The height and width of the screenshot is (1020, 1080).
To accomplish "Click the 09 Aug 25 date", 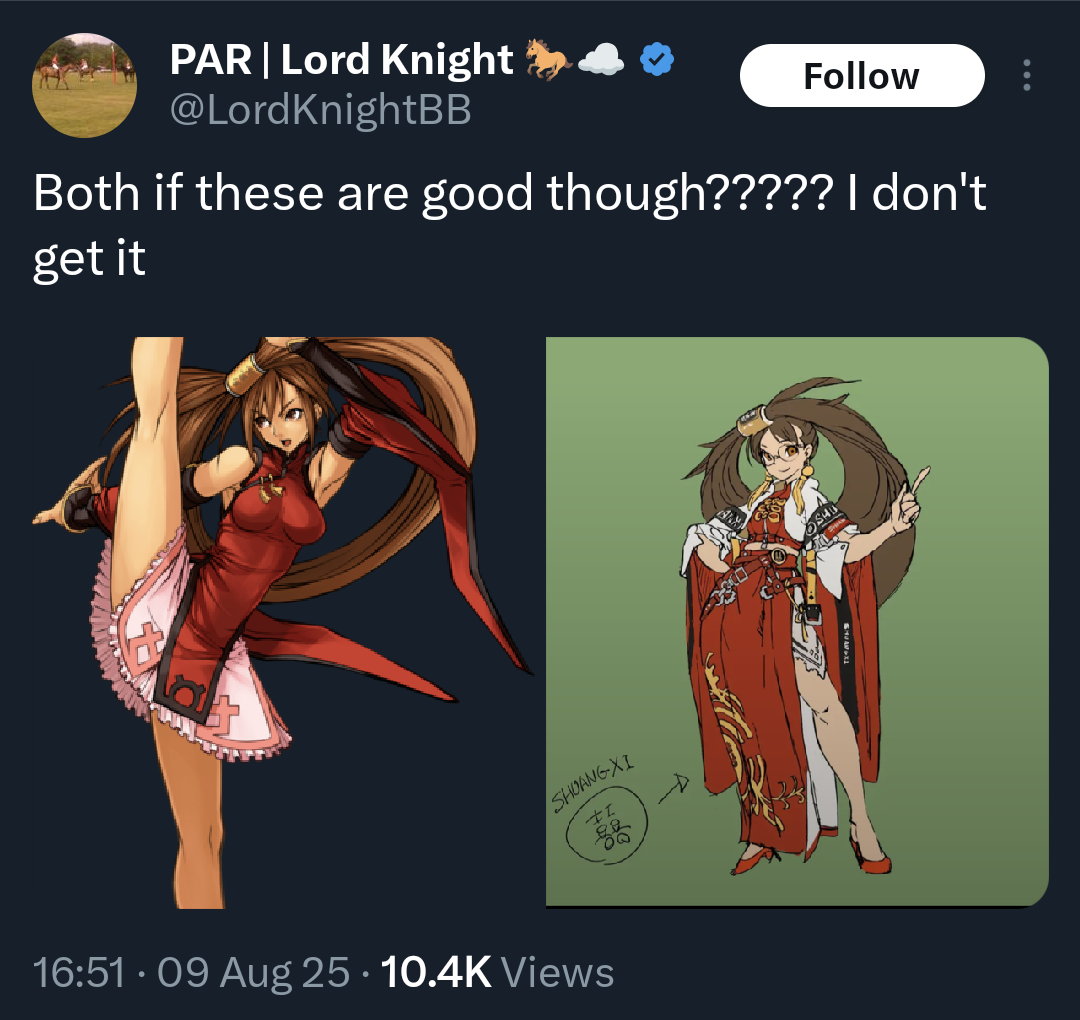I will [253, 972].
